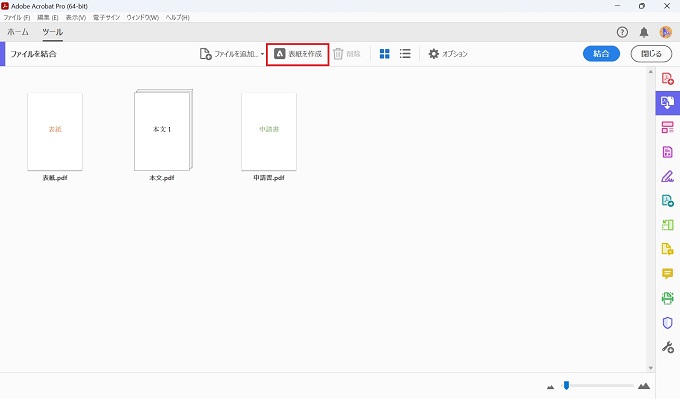This screenshot has height=399, width=680.
Task: Open Create PDF tool in right sidebar
Action: [x=667, y=78]
